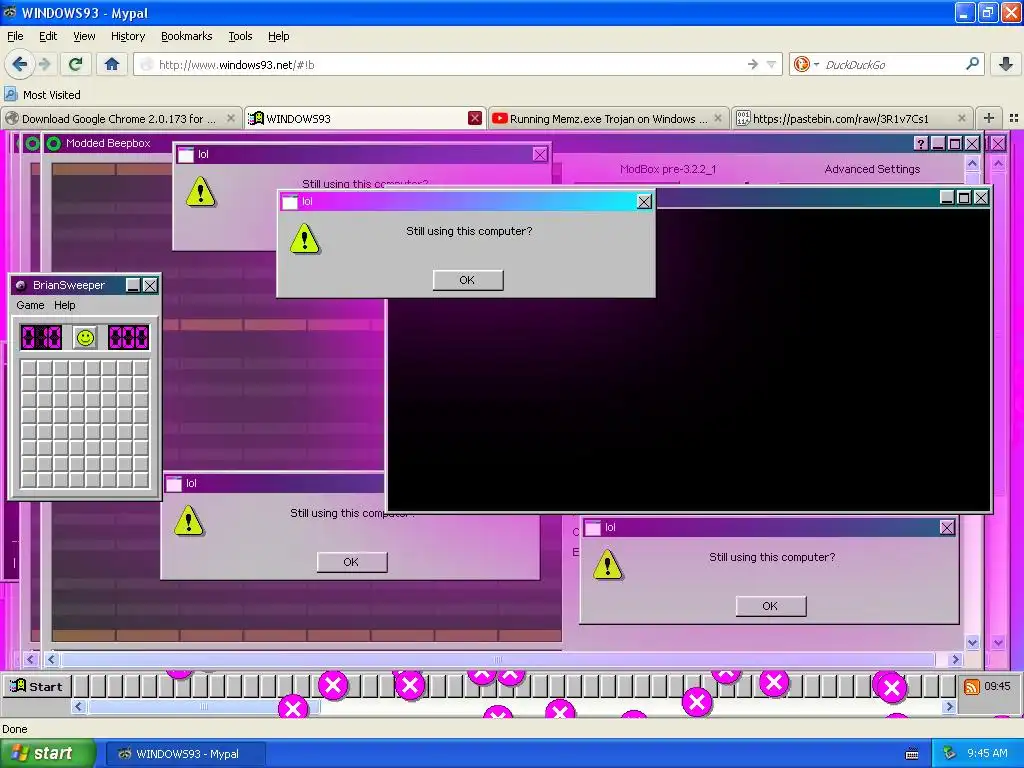Switch to Download Google Chrome tab
The height and width of the screenshot is (768, 1024).
pos(121,118)
